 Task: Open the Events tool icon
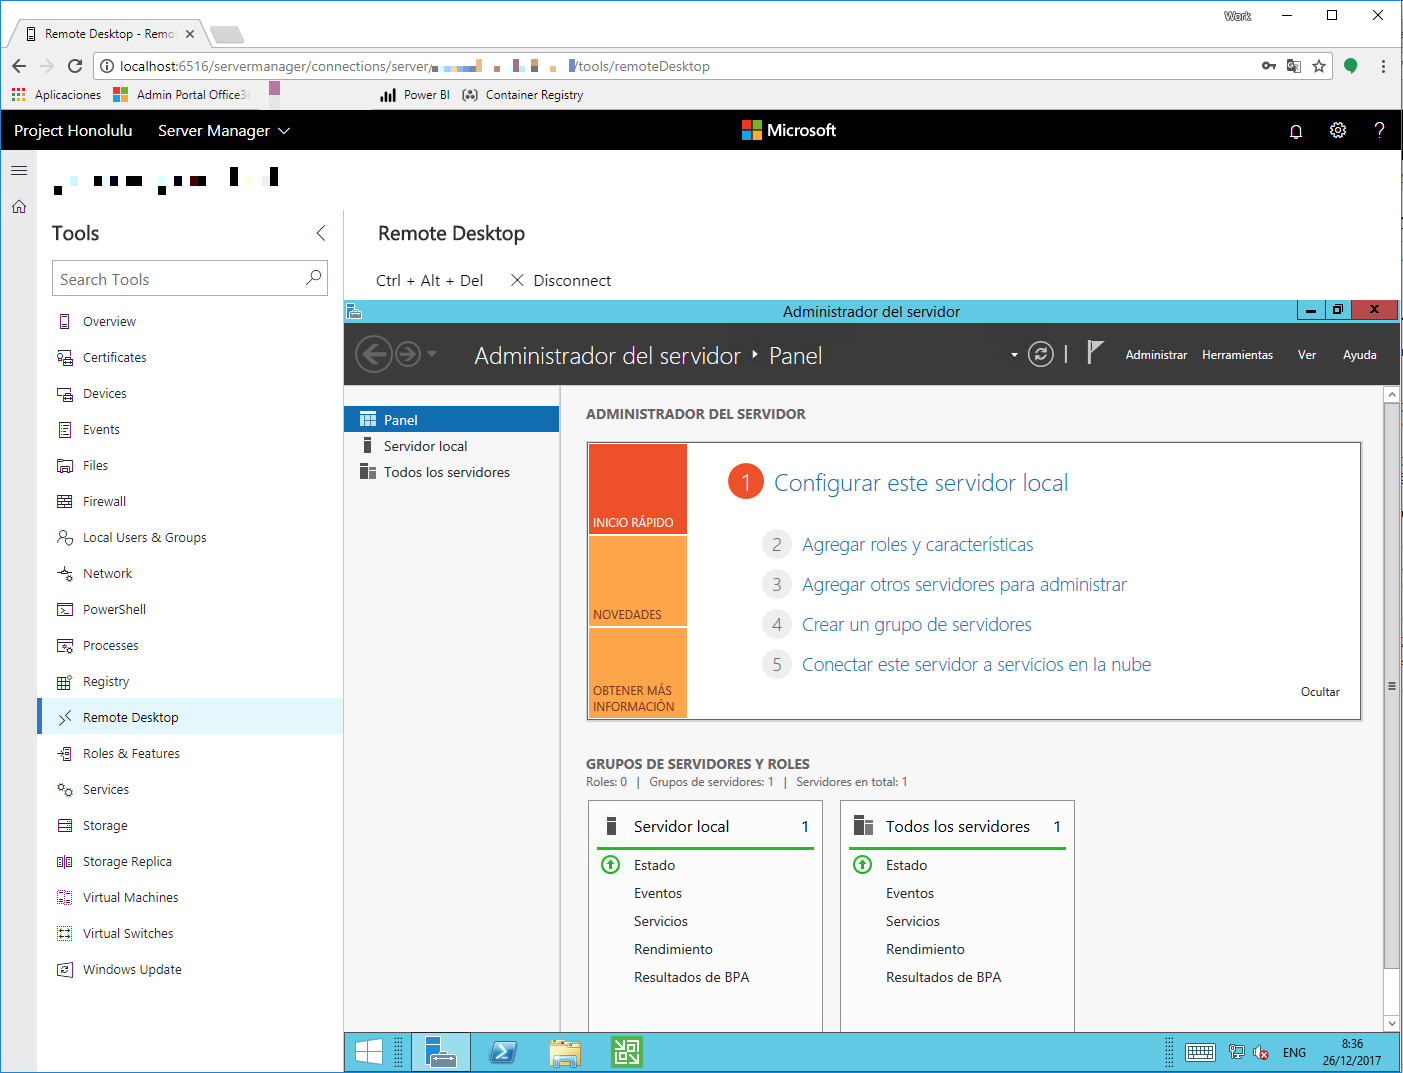pyautogui.click(x=65, y=430)
